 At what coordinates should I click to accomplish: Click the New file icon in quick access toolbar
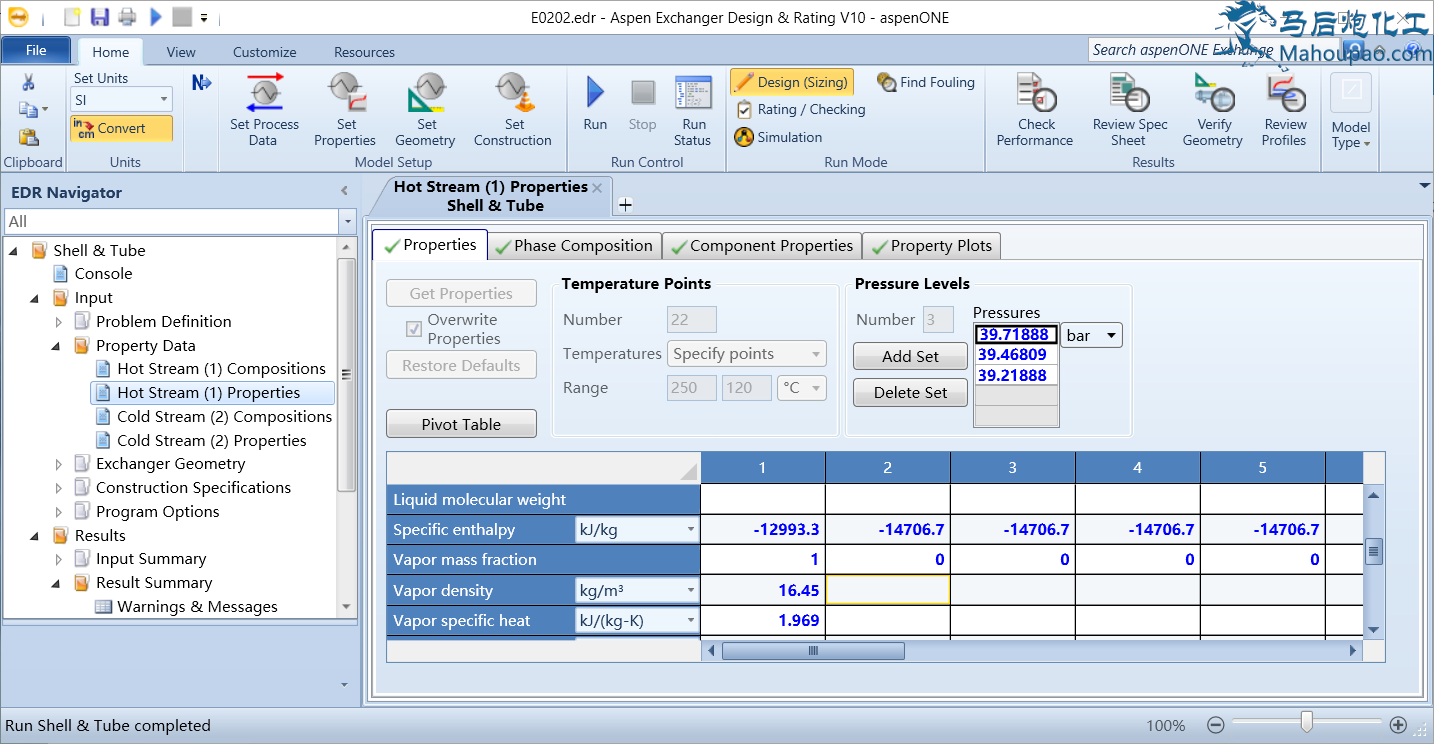(x=72, y=17)
